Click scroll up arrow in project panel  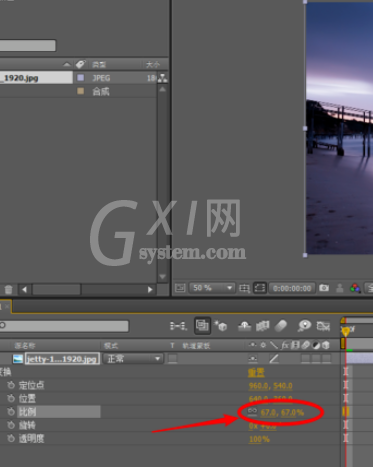162,89
